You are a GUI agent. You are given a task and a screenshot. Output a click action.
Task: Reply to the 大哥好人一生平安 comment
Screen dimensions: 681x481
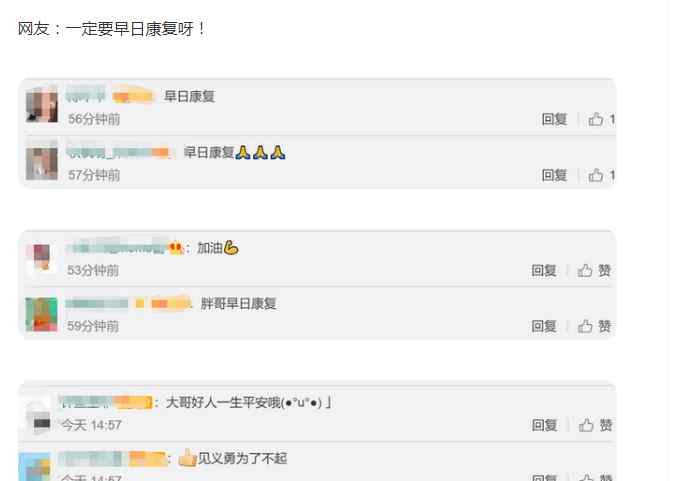pyautogui.click(x=545, y=425)
